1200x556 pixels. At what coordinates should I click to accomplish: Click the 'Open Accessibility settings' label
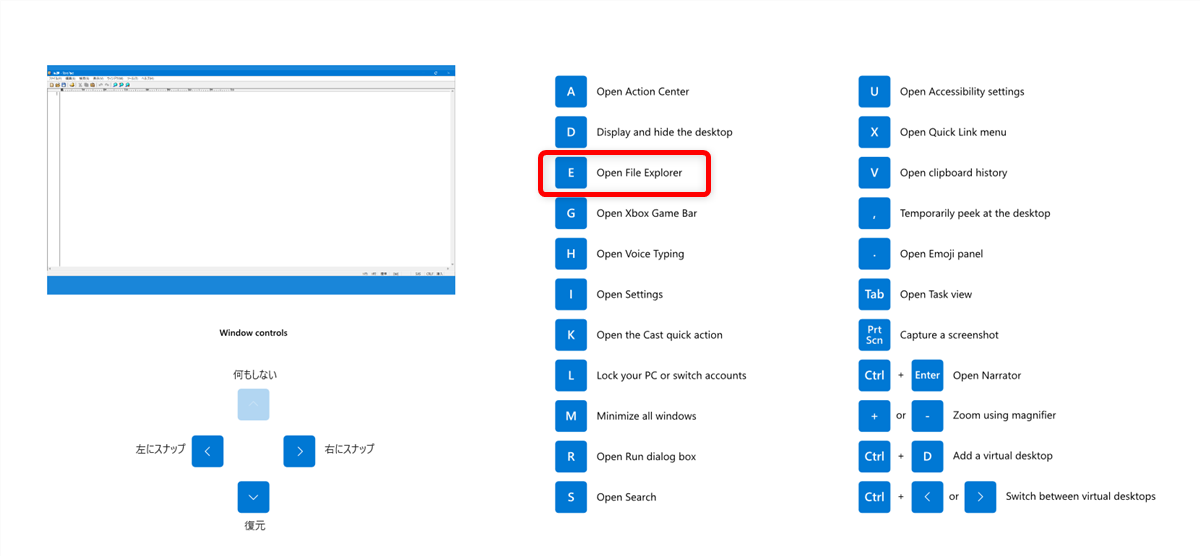click(x=962, y=92)
